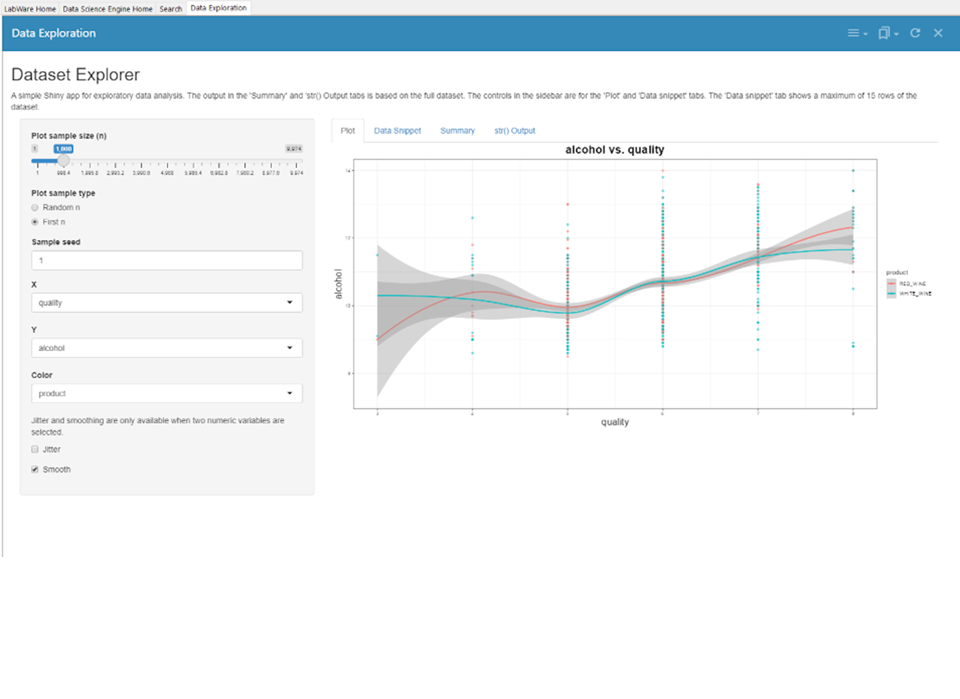Image resolution: width=960 pixels, height=699 pixels.
Task: Open the Summary tab
Action: tap(459, 130)
